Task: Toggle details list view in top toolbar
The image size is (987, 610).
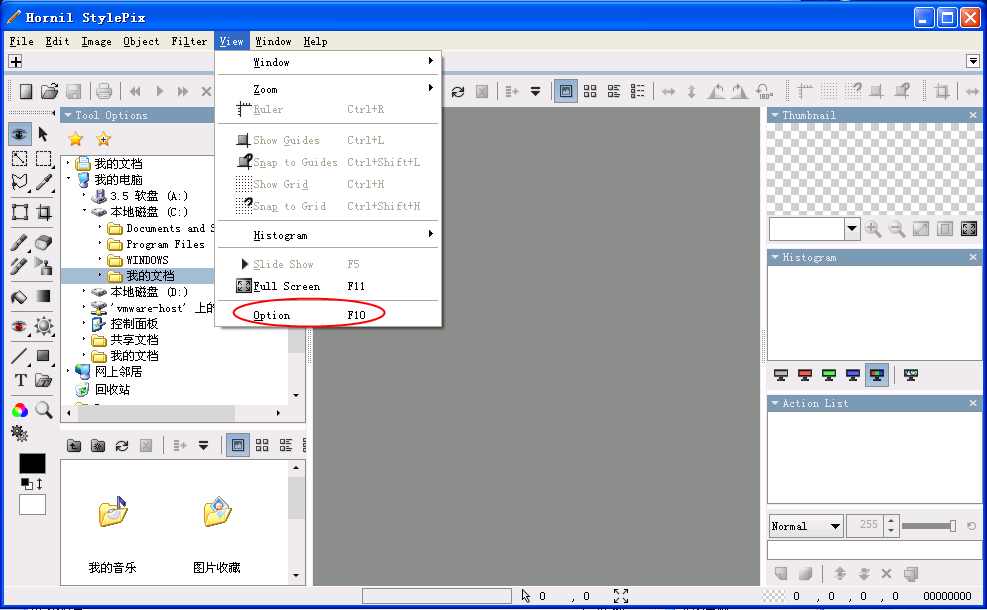Action: 638,92
